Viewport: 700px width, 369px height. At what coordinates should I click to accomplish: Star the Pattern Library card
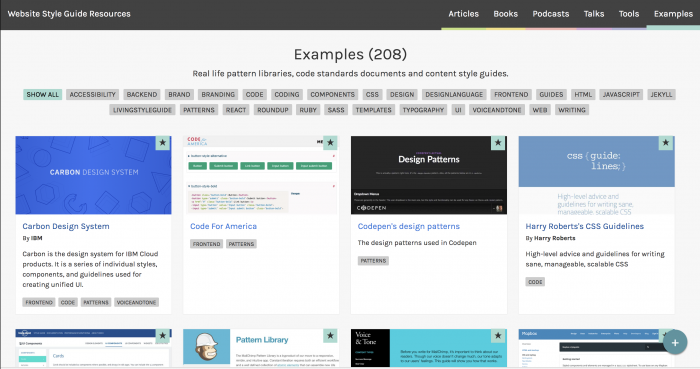(x=330, y=336)
